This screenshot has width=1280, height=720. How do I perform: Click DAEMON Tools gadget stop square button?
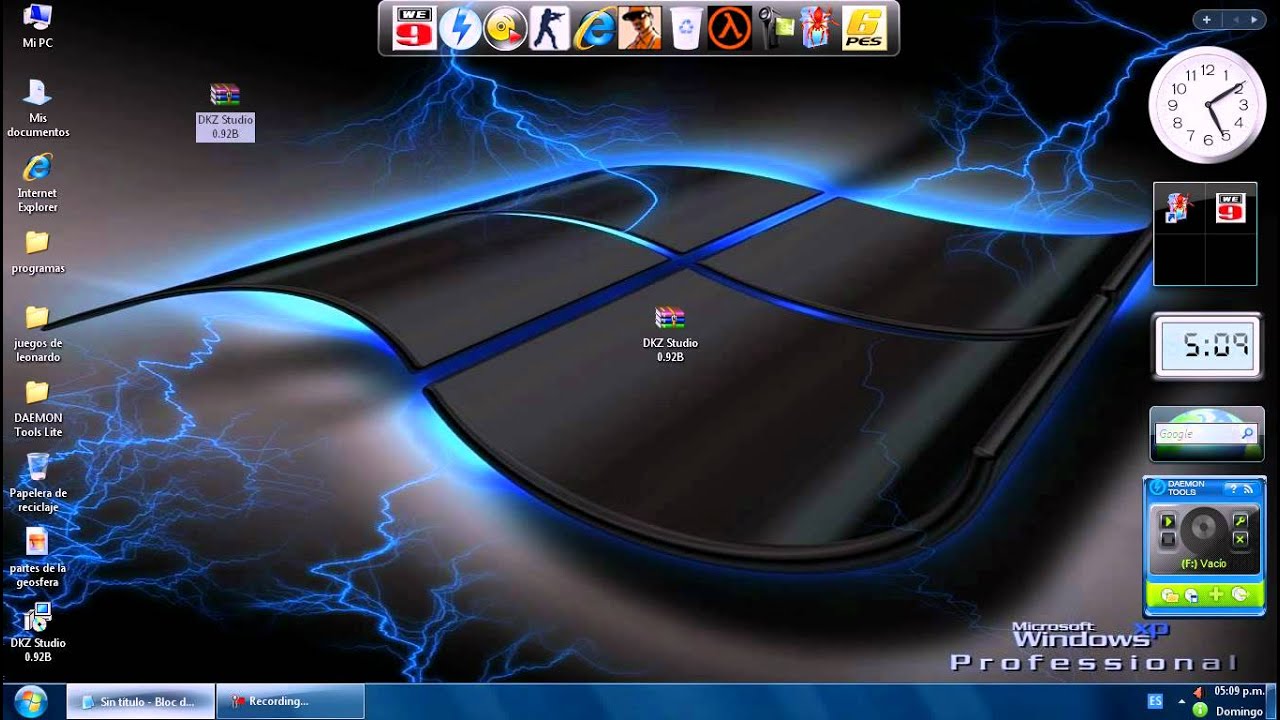pos(1167,540)
